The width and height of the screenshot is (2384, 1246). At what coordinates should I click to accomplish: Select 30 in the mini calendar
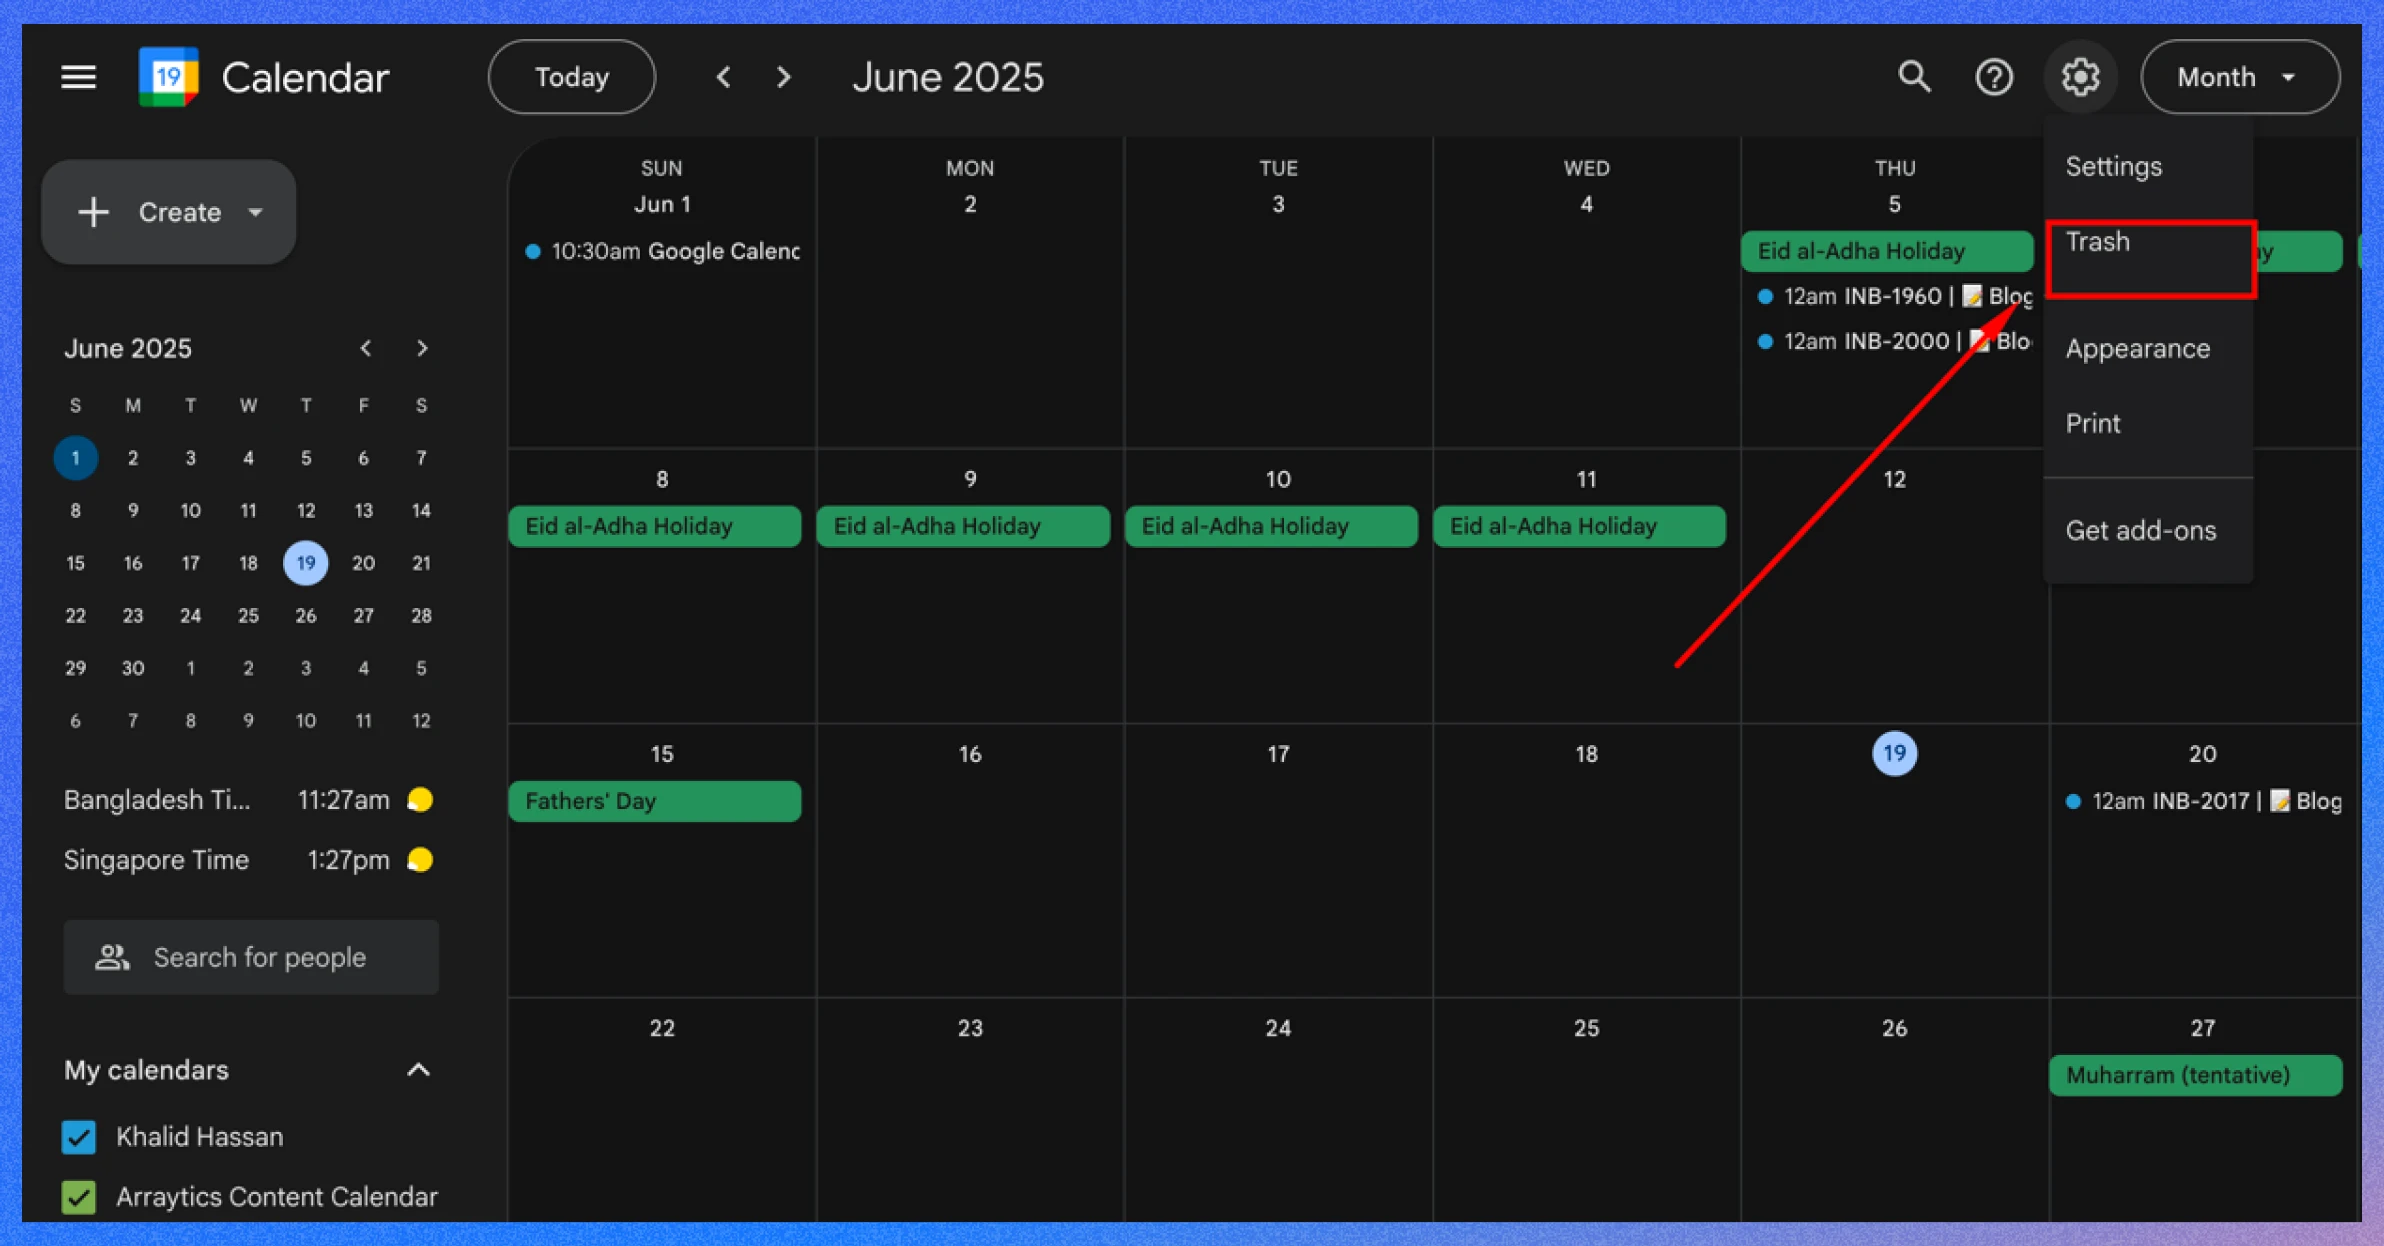tap(133, 668)
